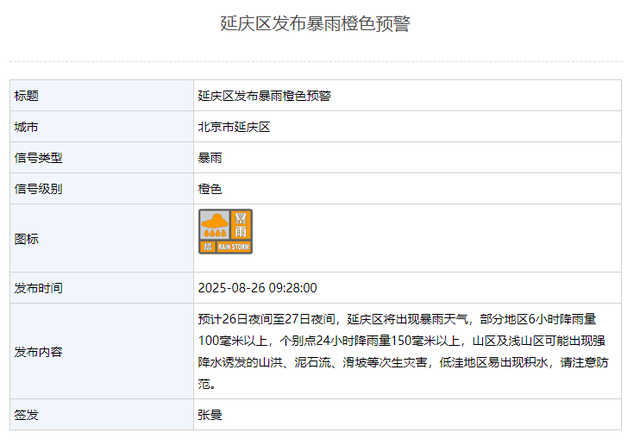This screenshot has height=445, width=640.
Task: Select the signer name 张曼
Action: (x=210, y=415)
